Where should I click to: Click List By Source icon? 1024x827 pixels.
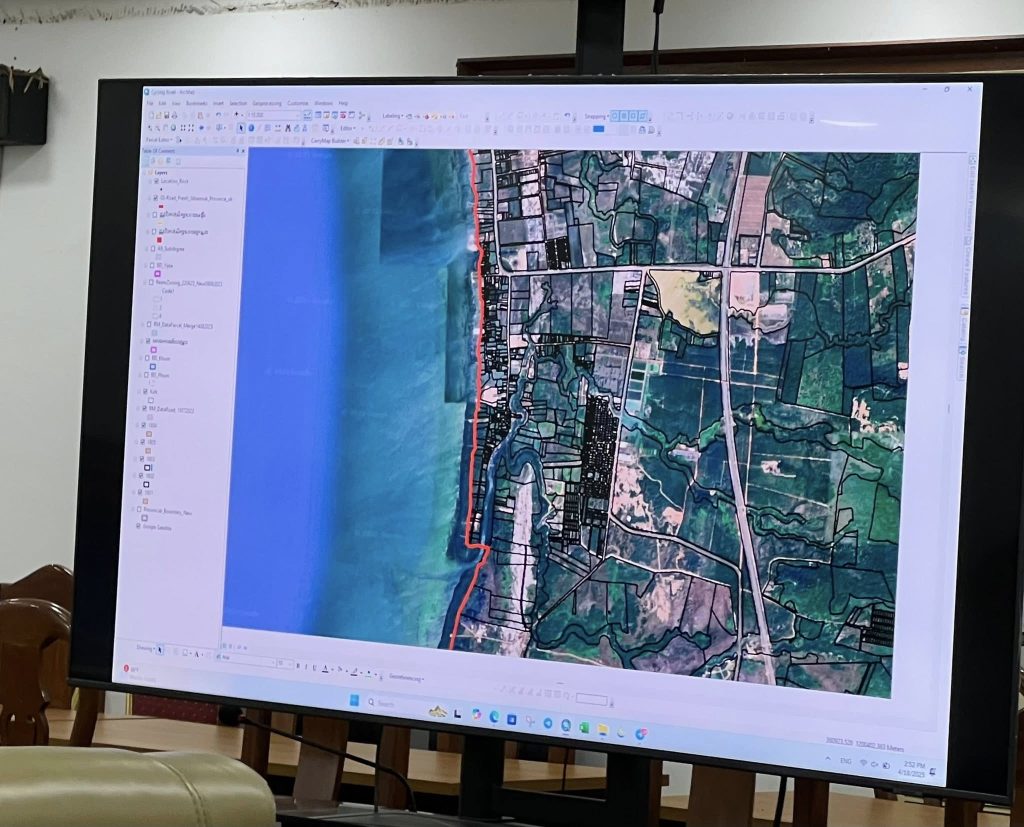pyautogui.click(x=153, y=161)
